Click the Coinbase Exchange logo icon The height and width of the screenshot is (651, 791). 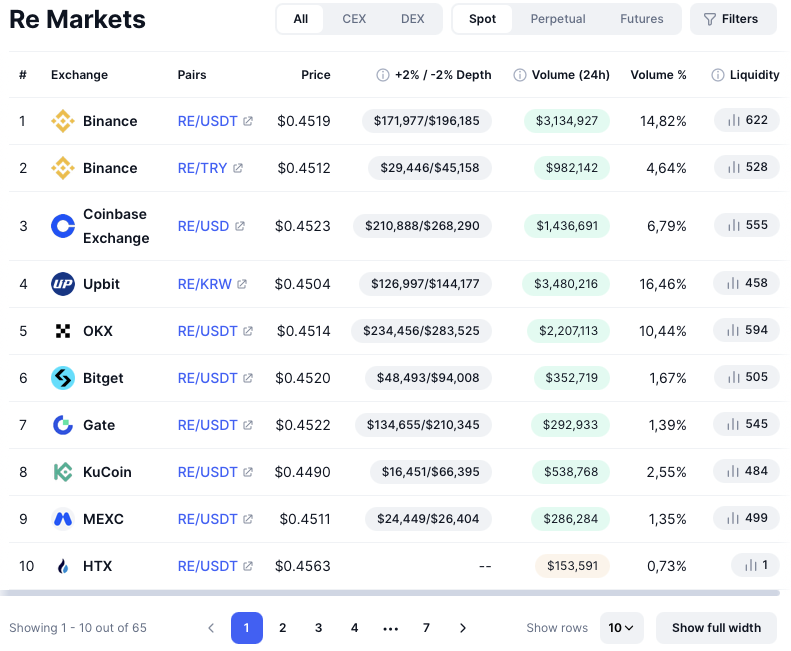pos(63,226)
